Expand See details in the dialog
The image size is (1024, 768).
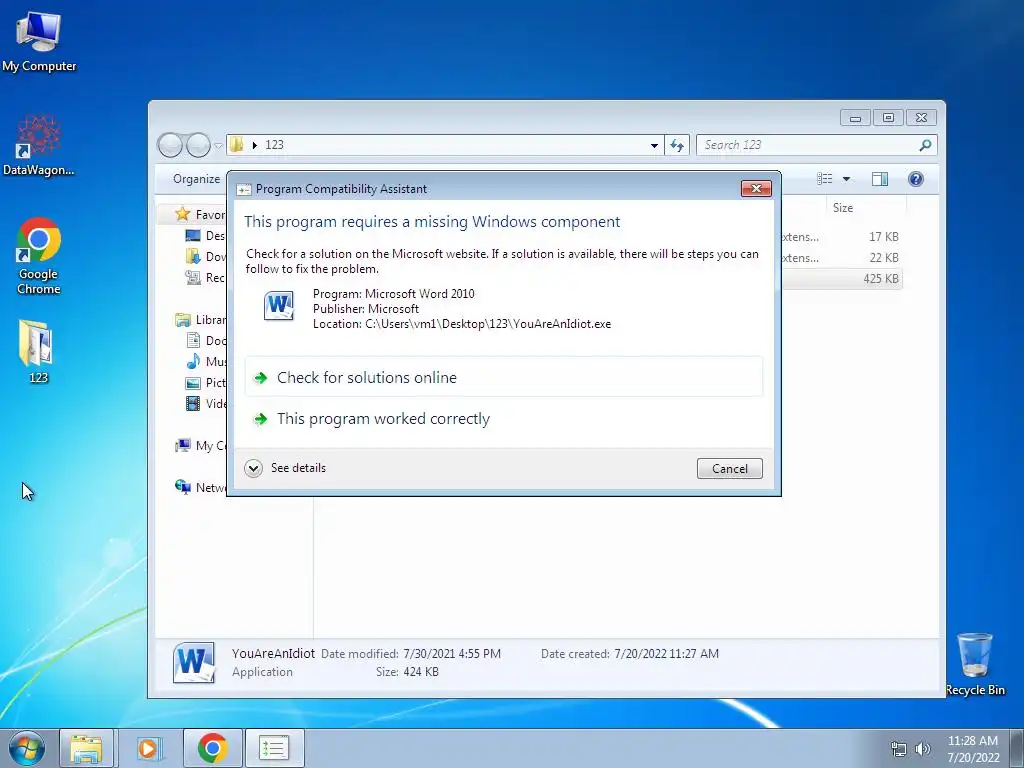click(285, 468)
